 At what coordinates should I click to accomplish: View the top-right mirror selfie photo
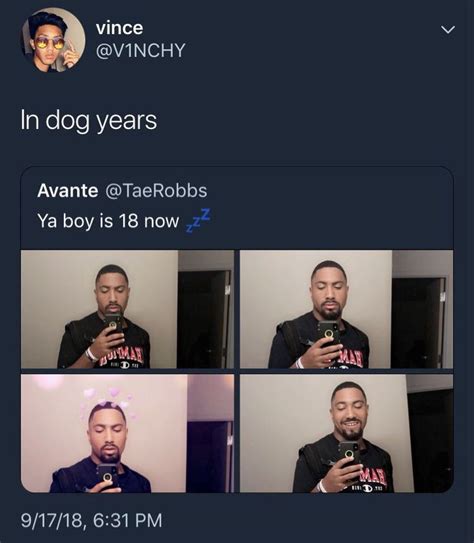(x=346, y=309)
